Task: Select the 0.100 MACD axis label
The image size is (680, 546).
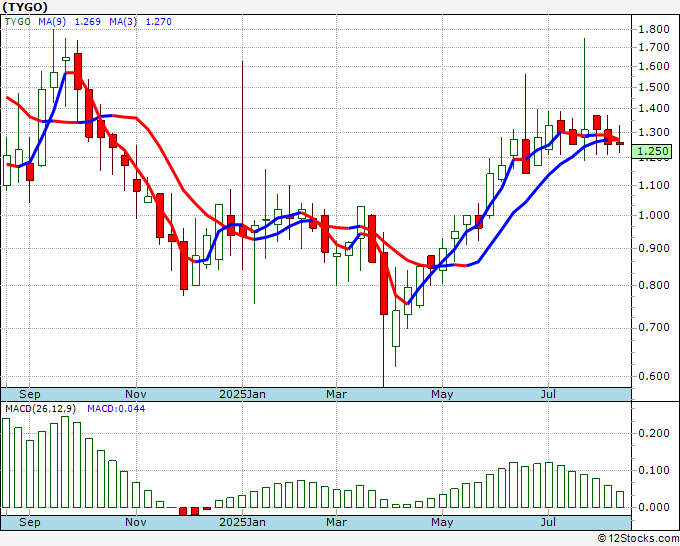Action: tap(654, 470)
